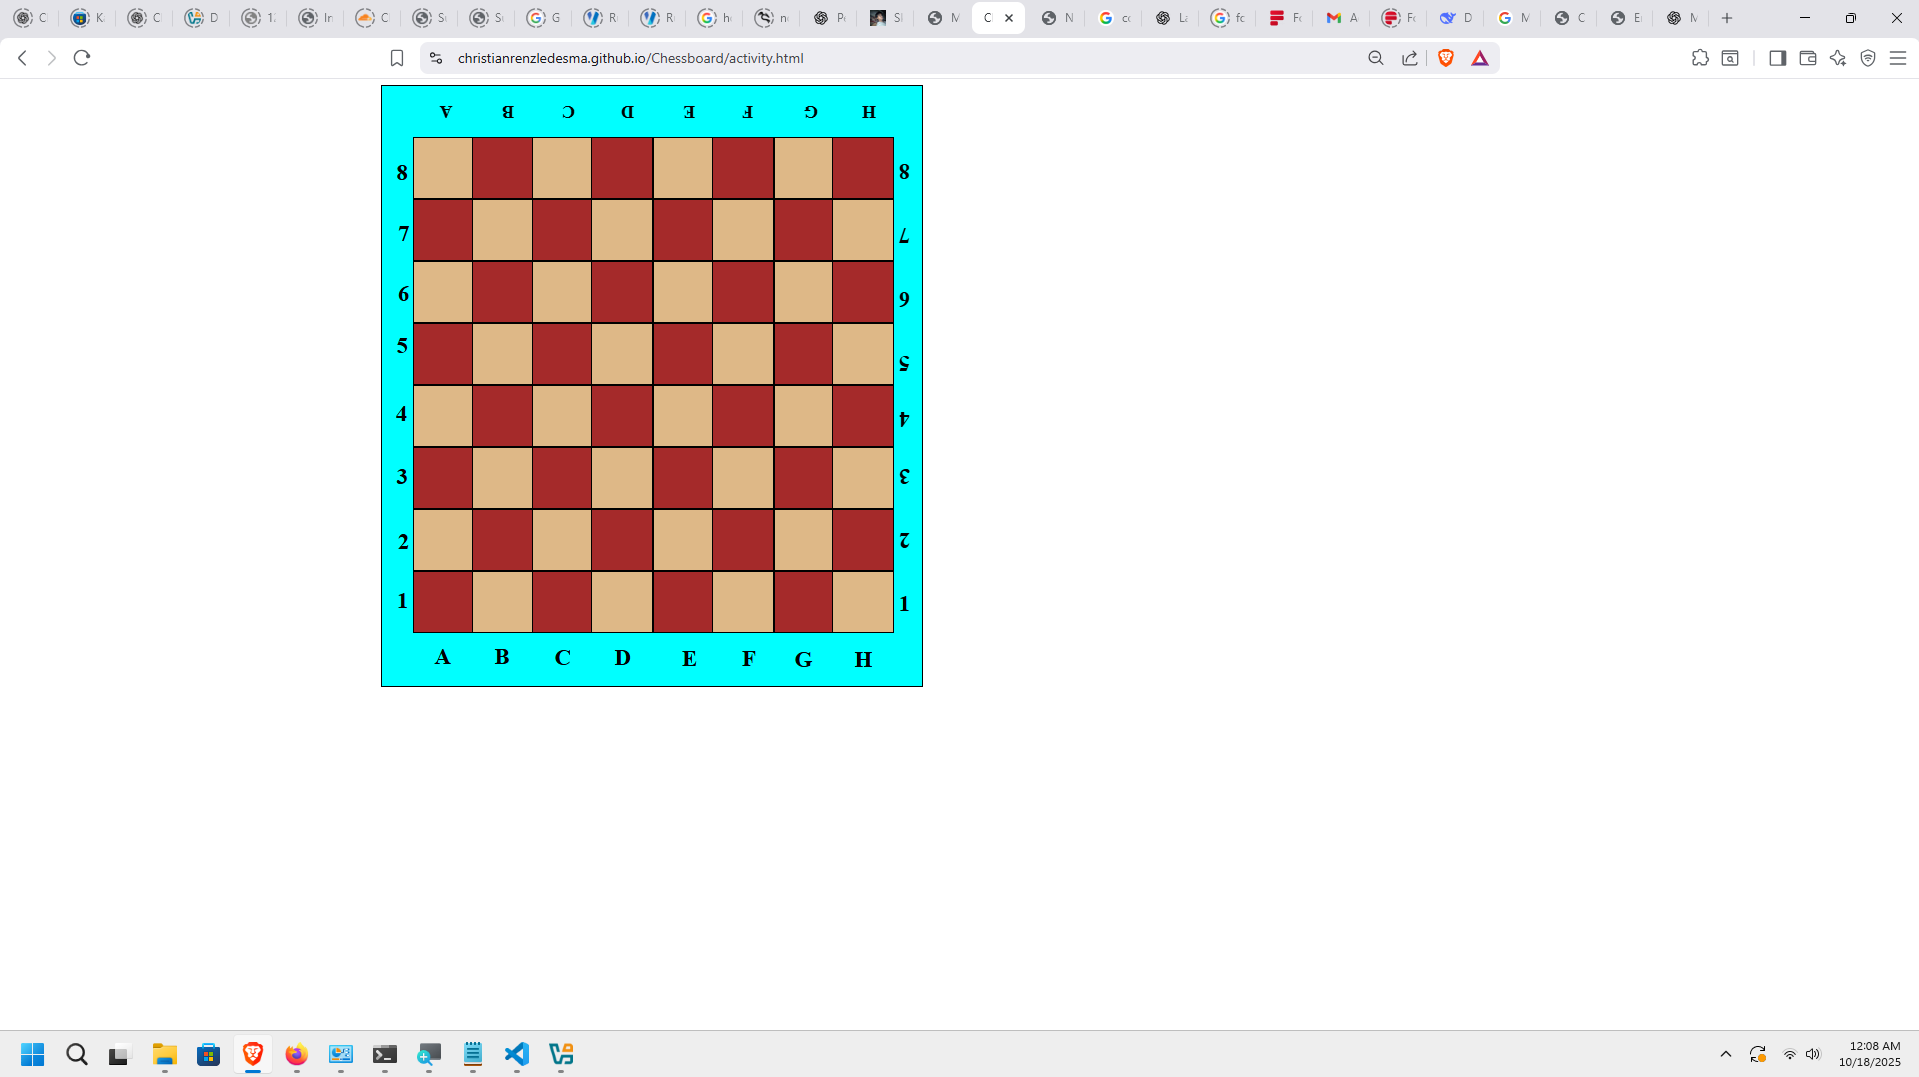Open the Windows Start menu
The image size is (1919, 1077).
click(x=33, y=1054)
